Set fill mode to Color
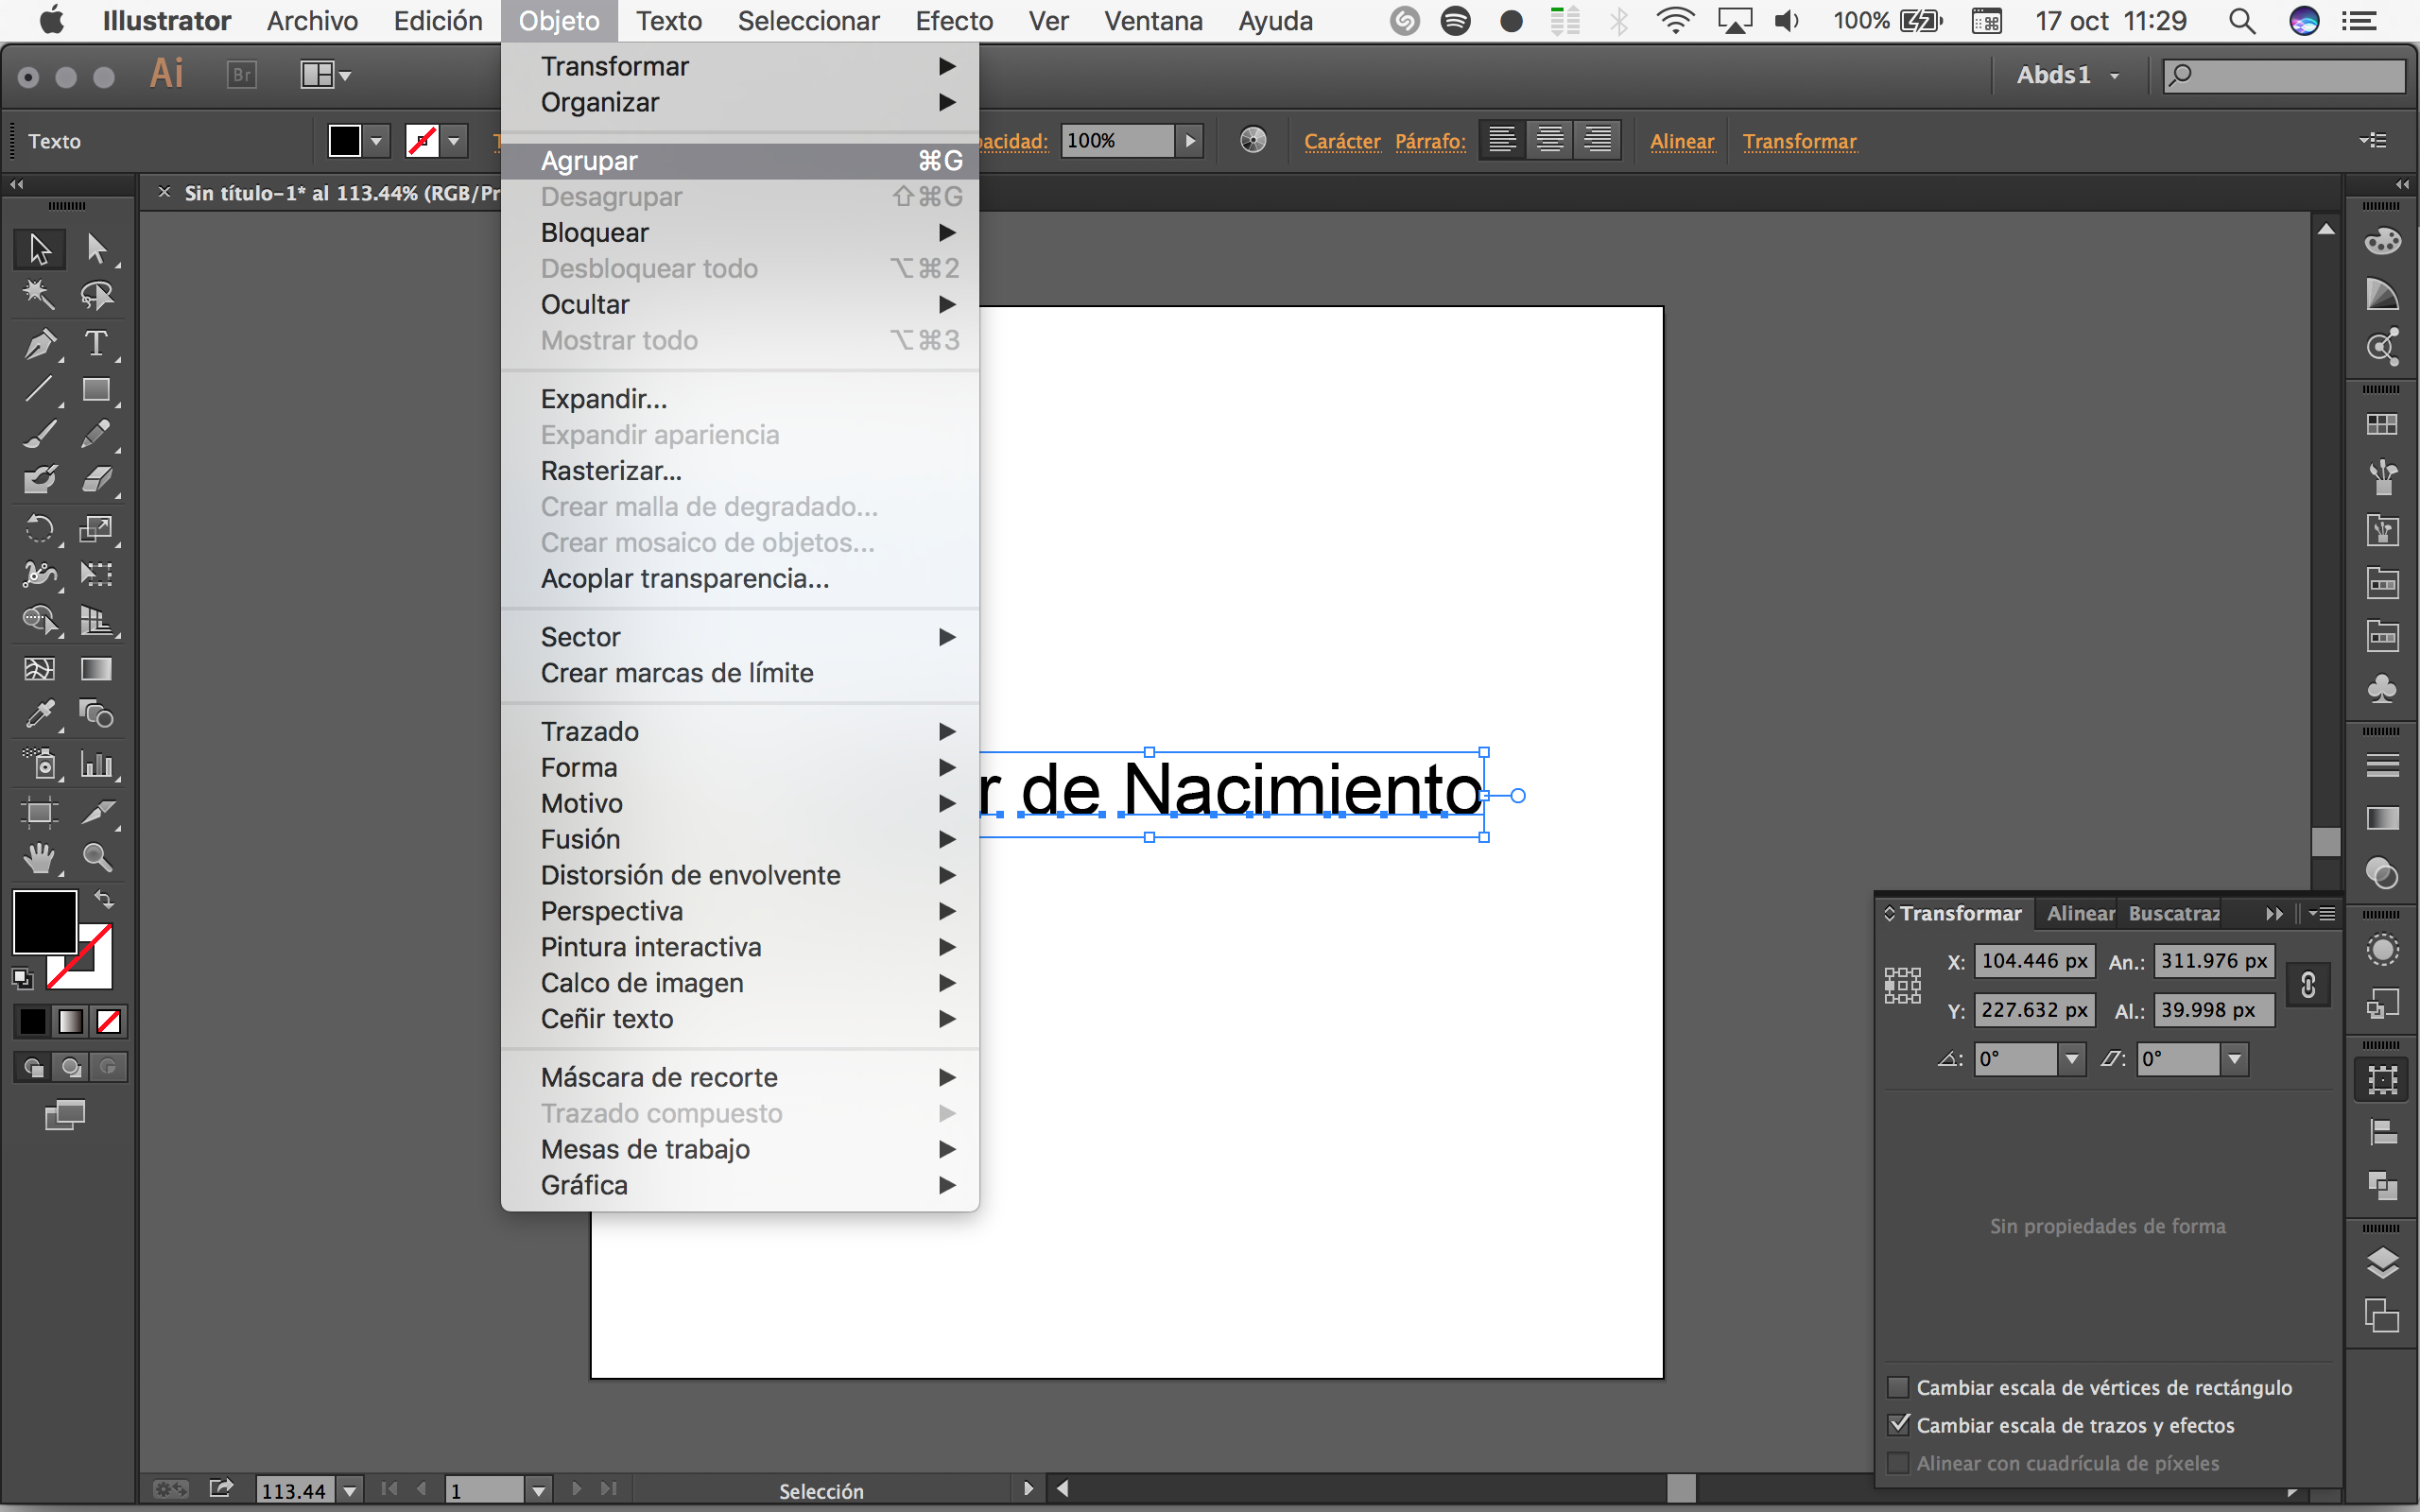 (32, 1021)
